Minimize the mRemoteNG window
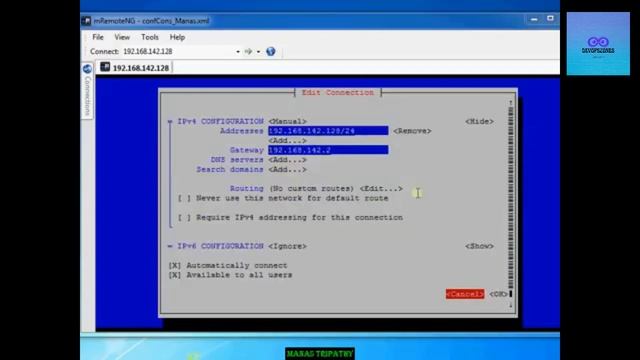This screenshot has width=640, height=360. (x=534, y=19)
